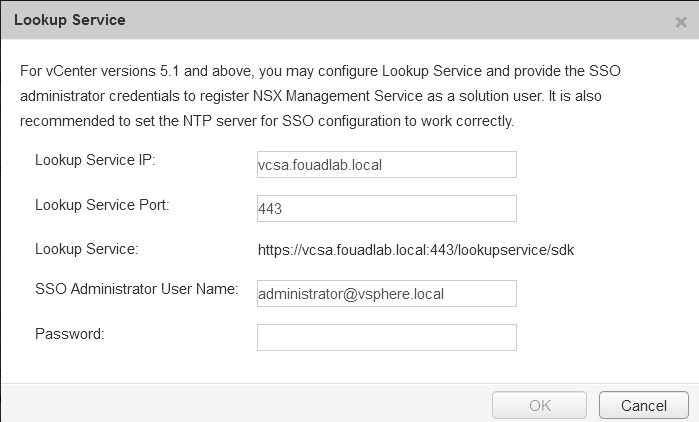
Task: Click the 'Password:' label
Action: (69, 333)
